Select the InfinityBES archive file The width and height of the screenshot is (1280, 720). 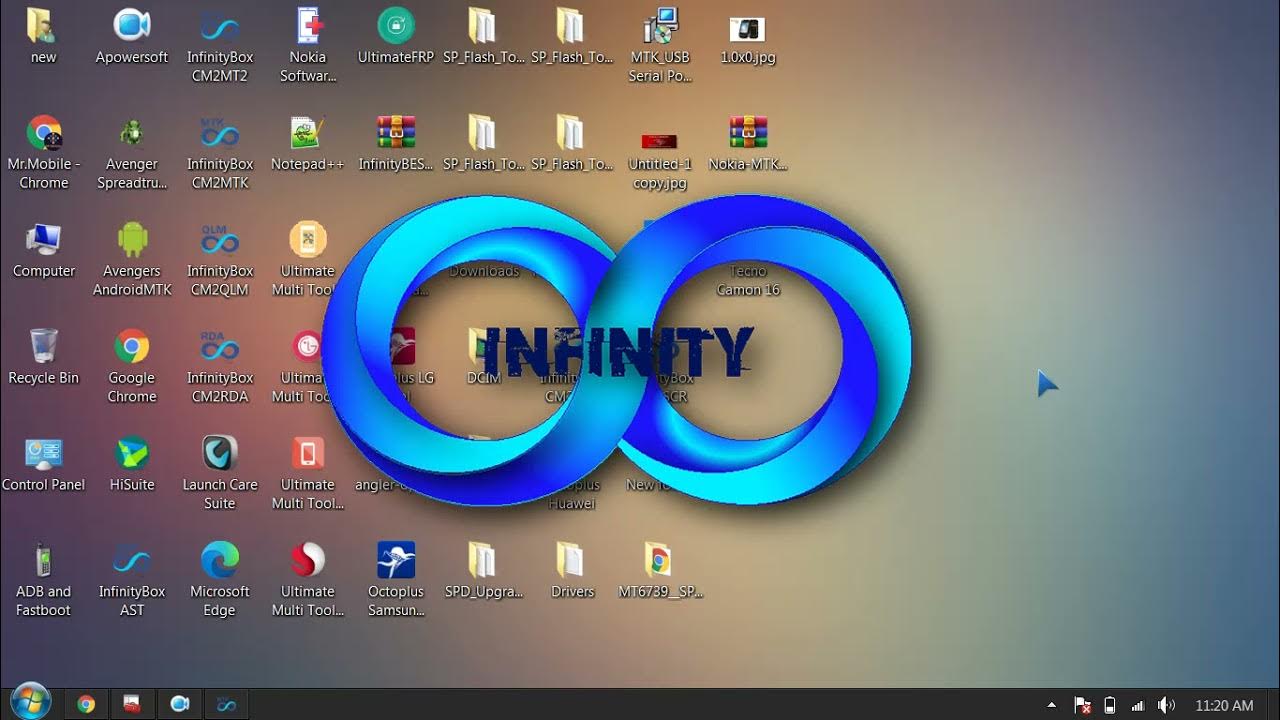[x=396, y=143]
